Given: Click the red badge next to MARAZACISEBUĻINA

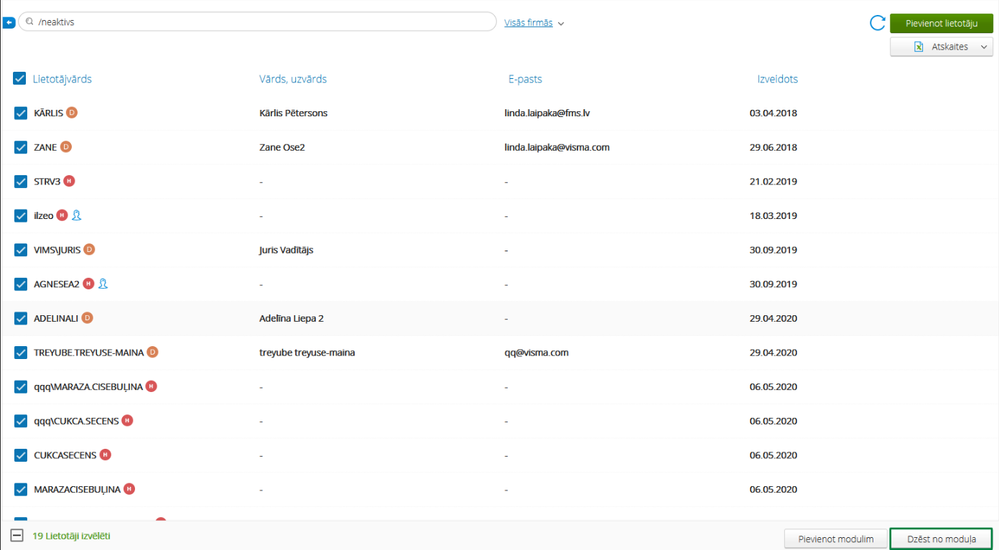Looking at the screenshot, I should point(129,489).
